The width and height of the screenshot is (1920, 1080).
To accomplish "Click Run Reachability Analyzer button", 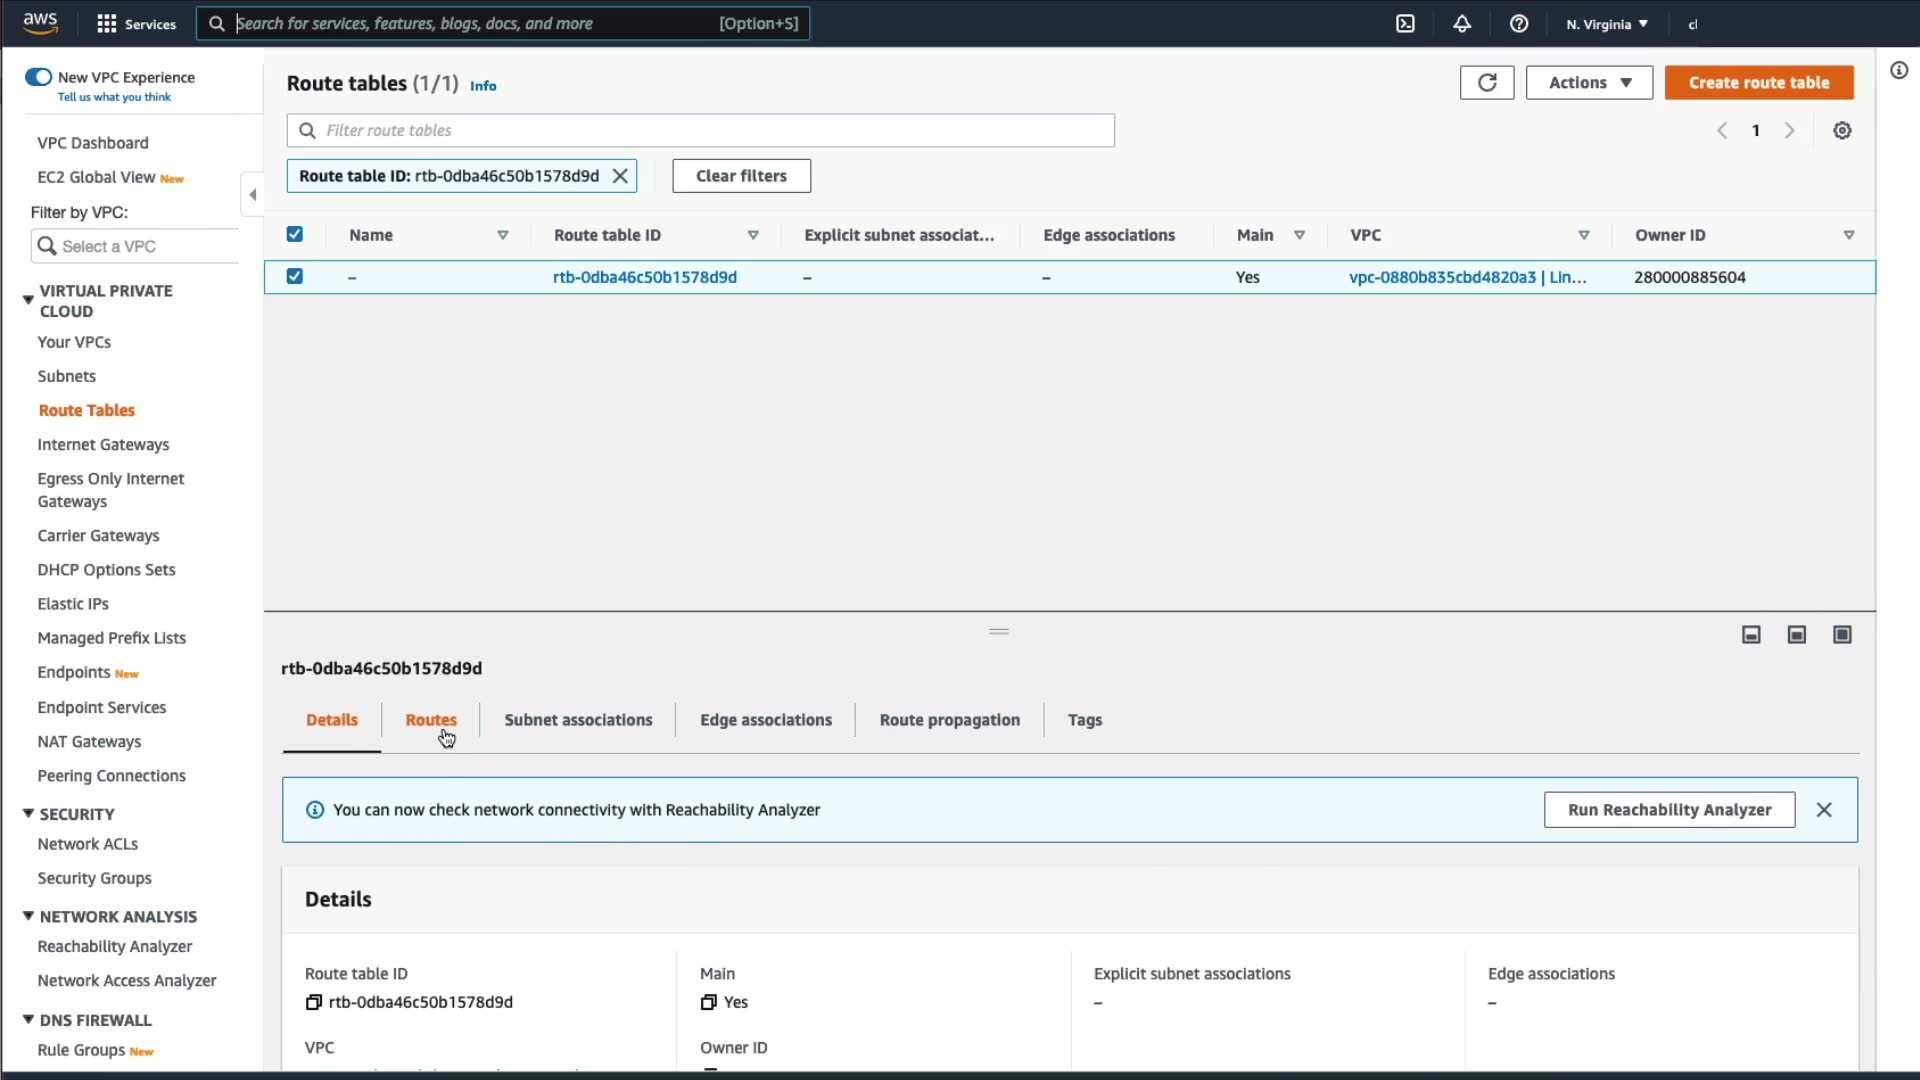I will 1669,810.
